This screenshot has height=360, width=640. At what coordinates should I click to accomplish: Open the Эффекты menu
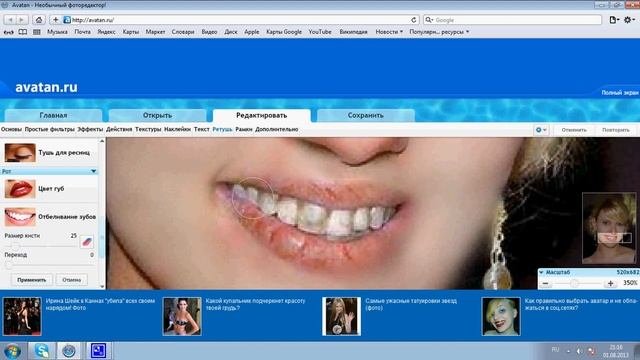[90, 129]
